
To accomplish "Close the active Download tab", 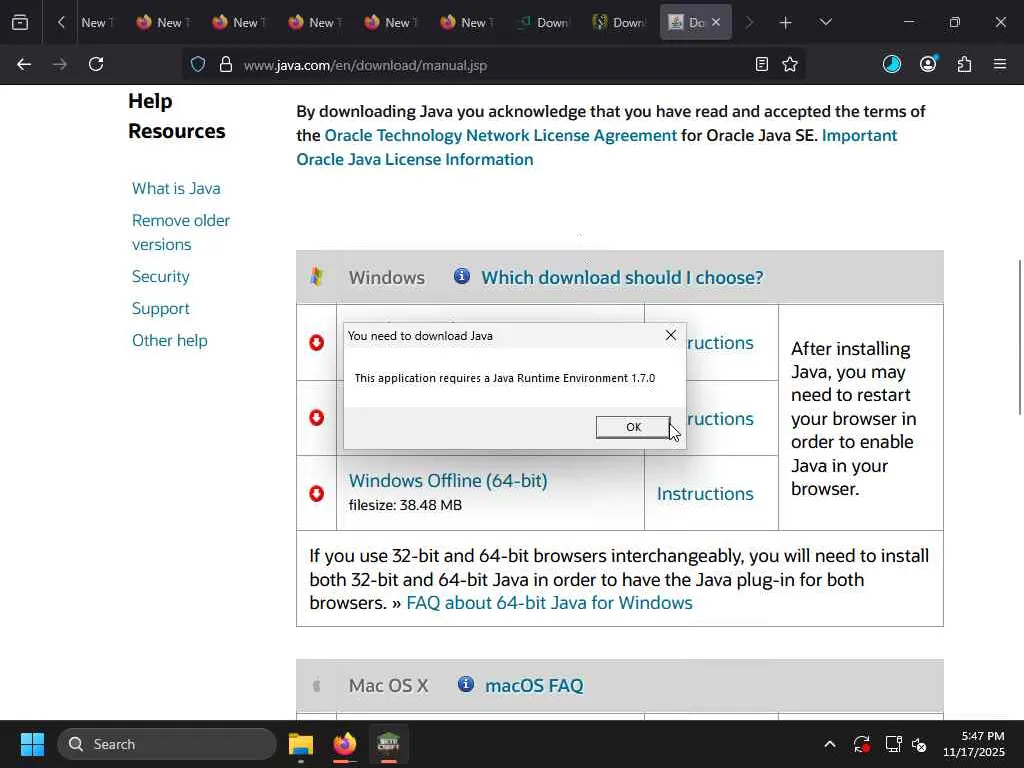I will pos(716,22).
